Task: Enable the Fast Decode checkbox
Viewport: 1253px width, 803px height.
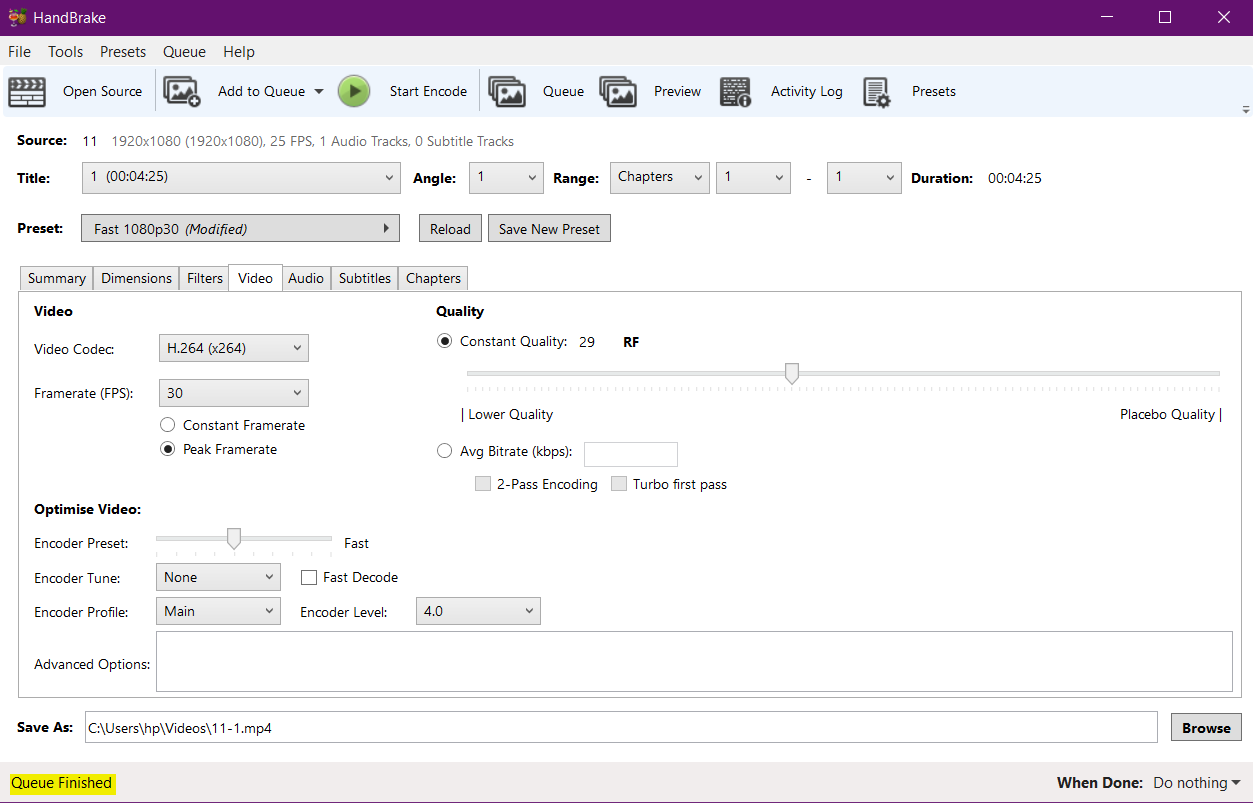Action: tap(309, 577)
